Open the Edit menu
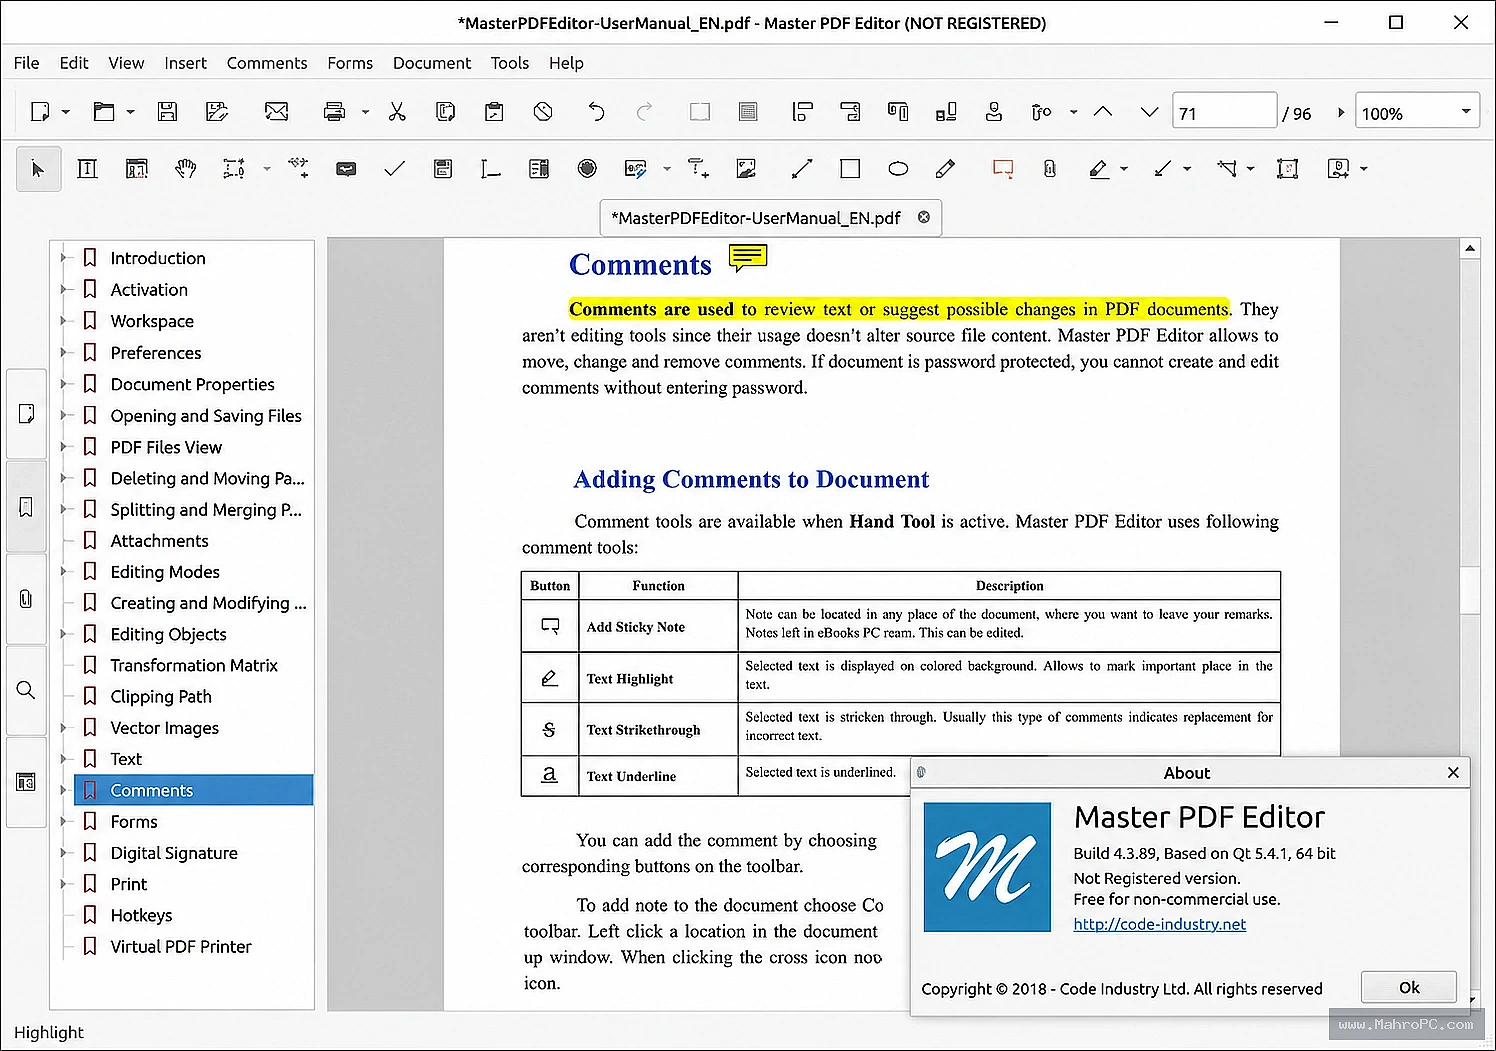1496x1051 pixels. (x=74, y=63)
